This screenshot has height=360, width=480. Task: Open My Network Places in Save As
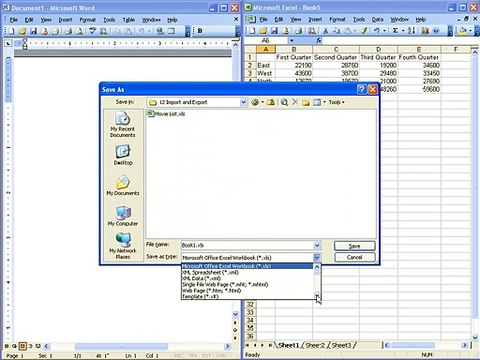click(123, 246)
